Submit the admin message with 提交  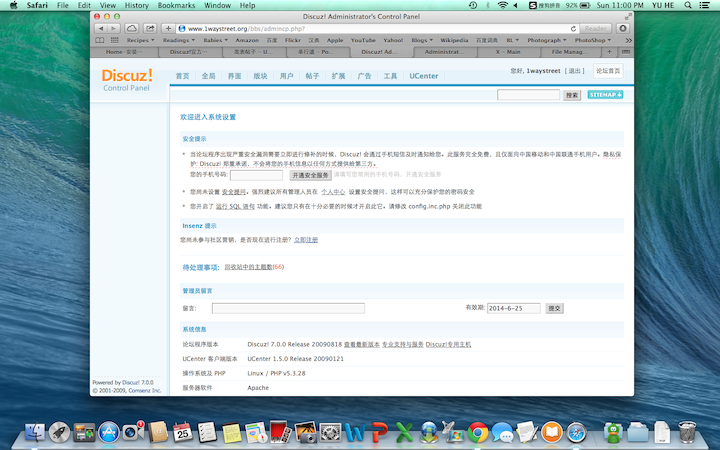[x=554, y=308]
